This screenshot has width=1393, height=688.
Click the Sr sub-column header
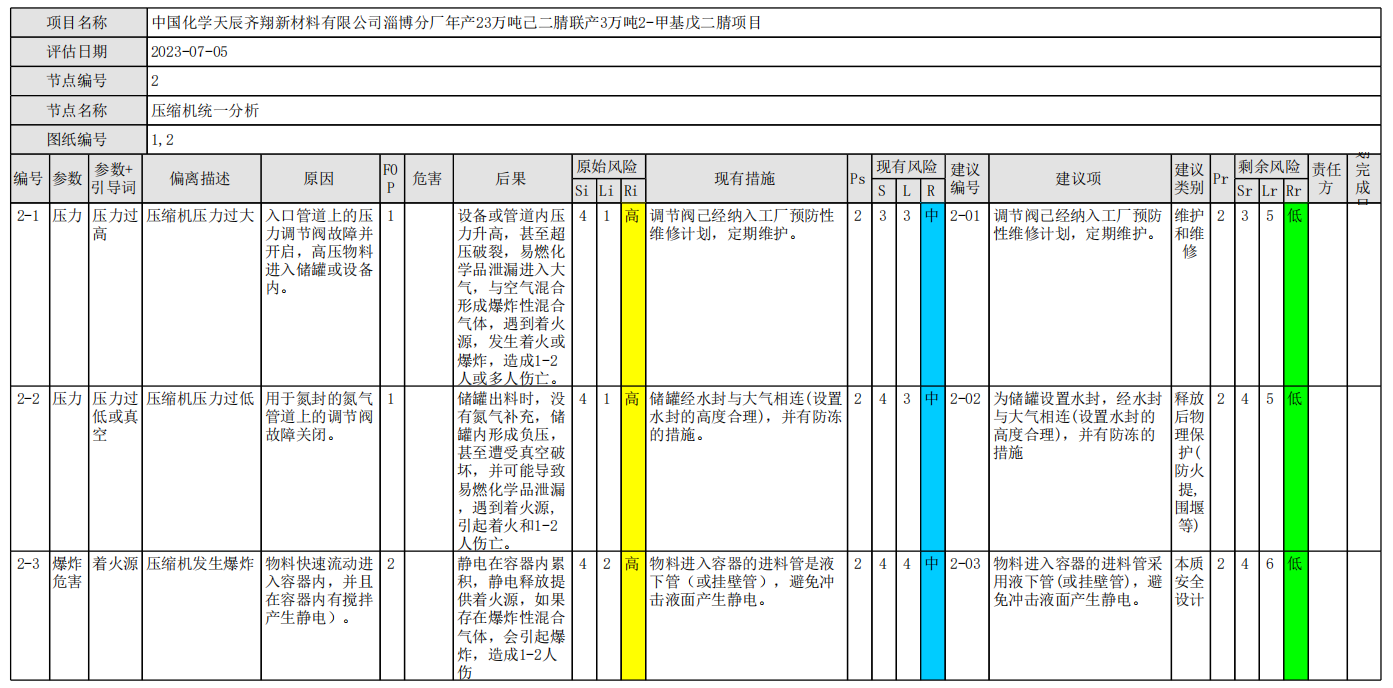1245,191
